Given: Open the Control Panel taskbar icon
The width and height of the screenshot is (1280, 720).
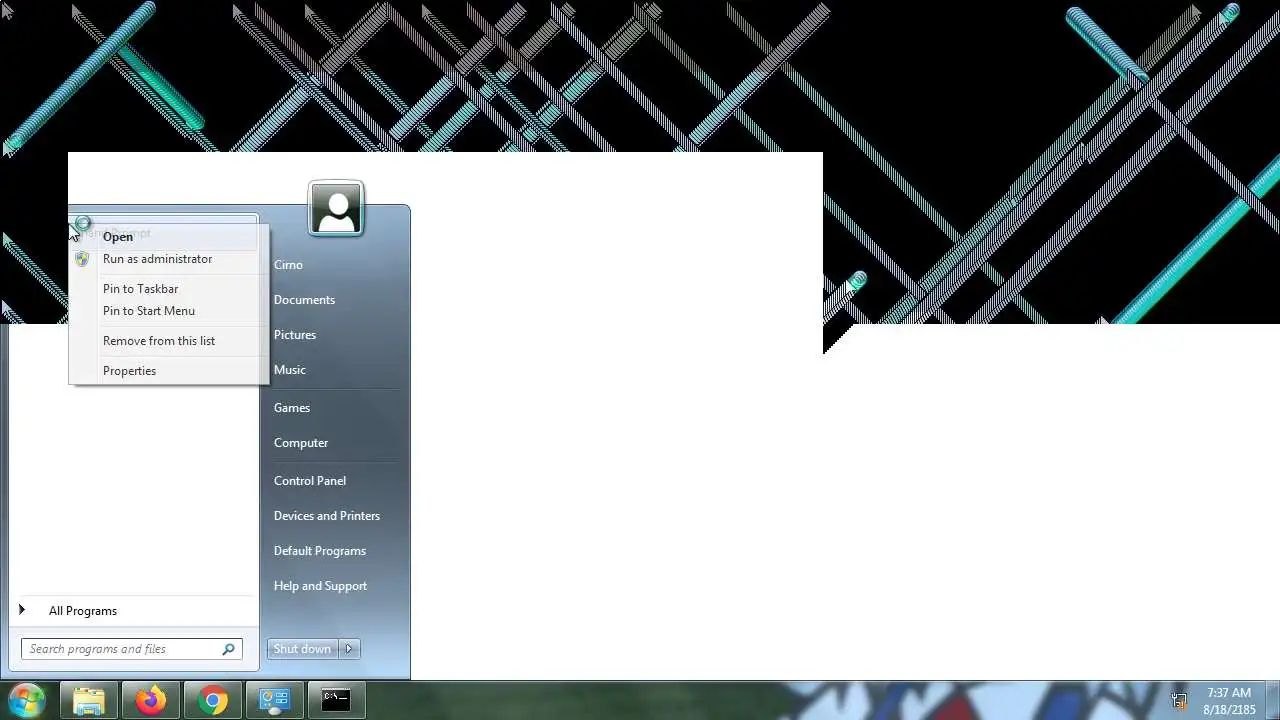Looking at the screenshot, I should [x=275, y=700].
